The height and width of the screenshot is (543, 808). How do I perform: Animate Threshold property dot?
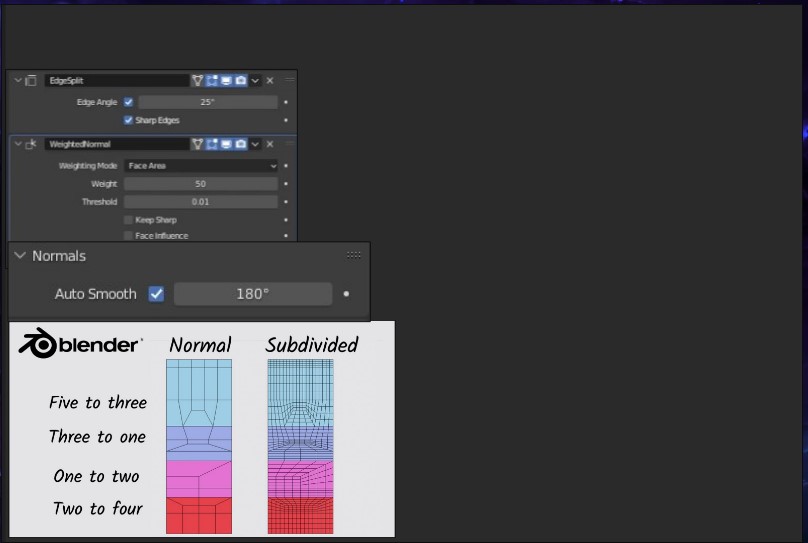(x=286, y=202)
